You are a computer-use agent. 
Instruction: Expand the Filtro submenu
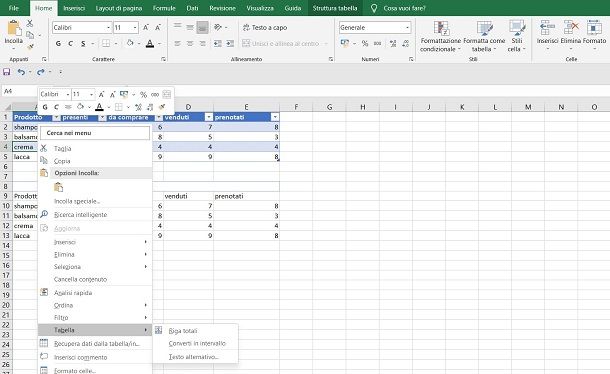(95, 318)
